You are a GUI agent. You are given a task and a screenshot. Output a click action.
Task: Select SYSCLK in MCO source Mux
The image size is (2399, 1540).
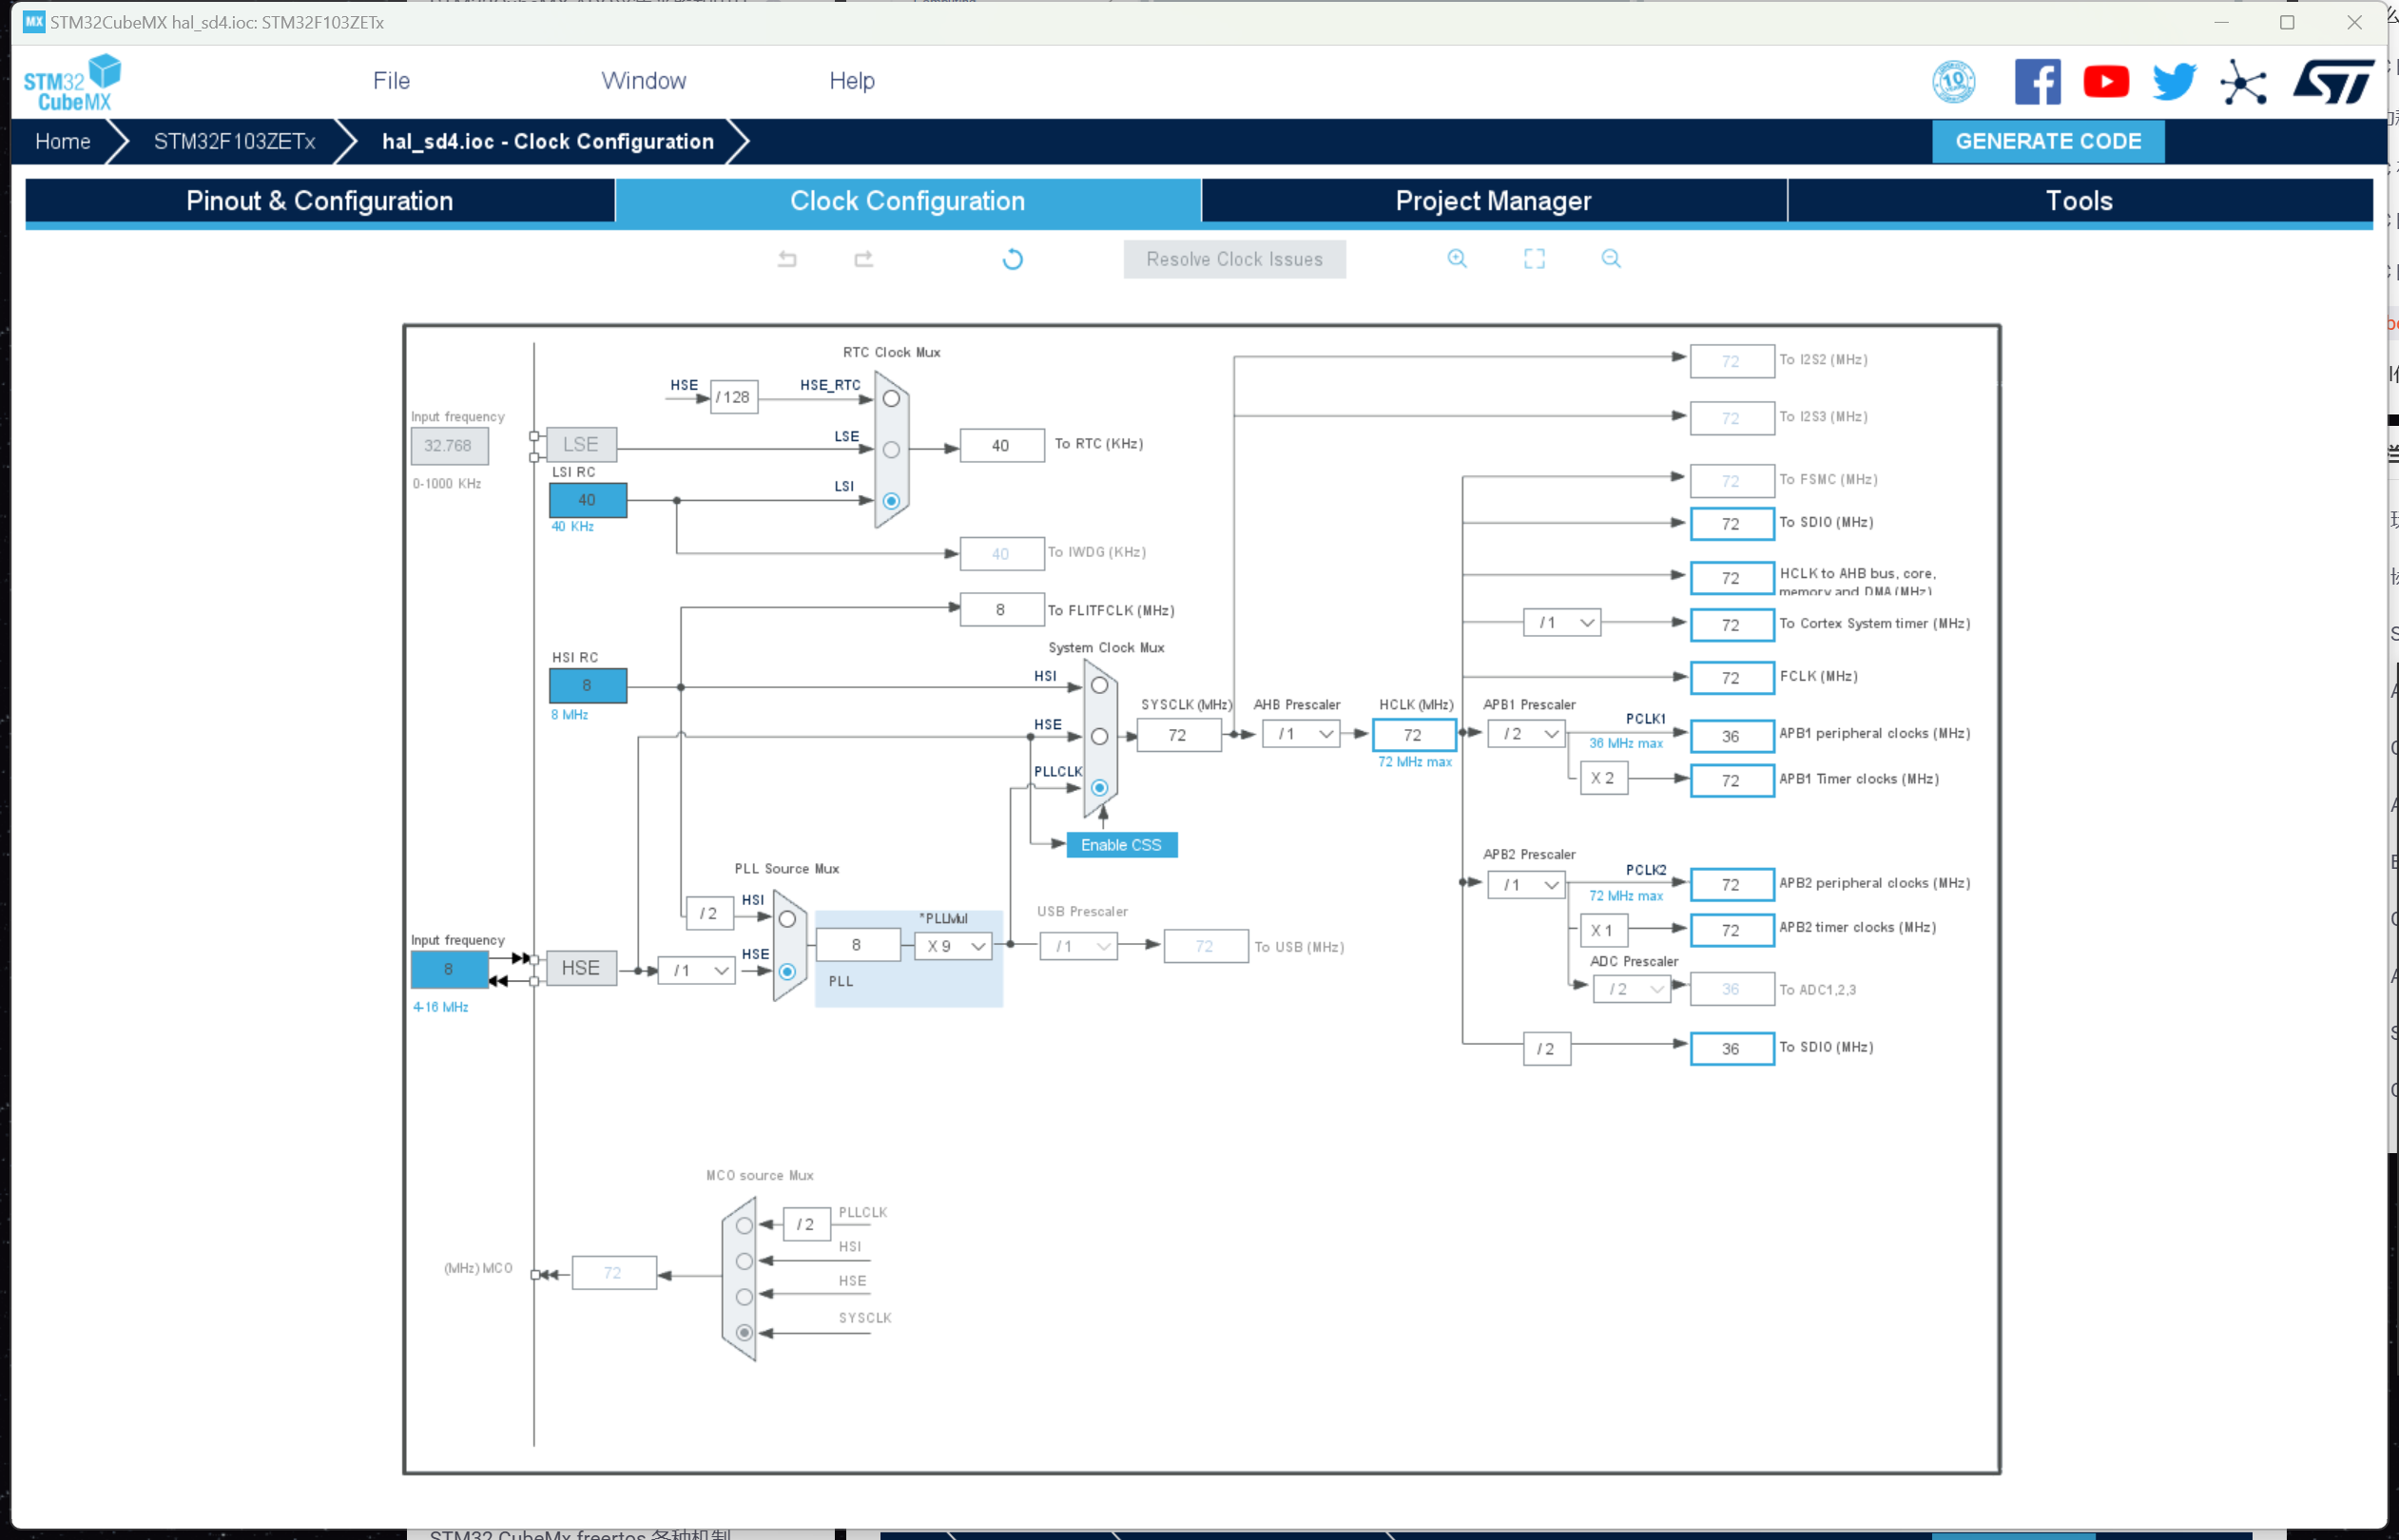(744, 1332)
